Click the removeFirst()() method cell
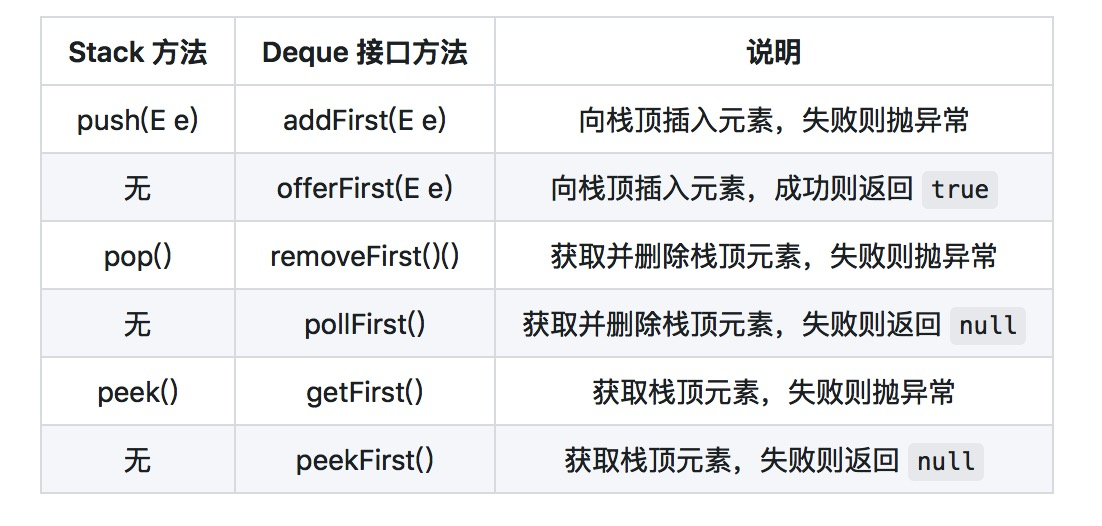 click(364, 256)
